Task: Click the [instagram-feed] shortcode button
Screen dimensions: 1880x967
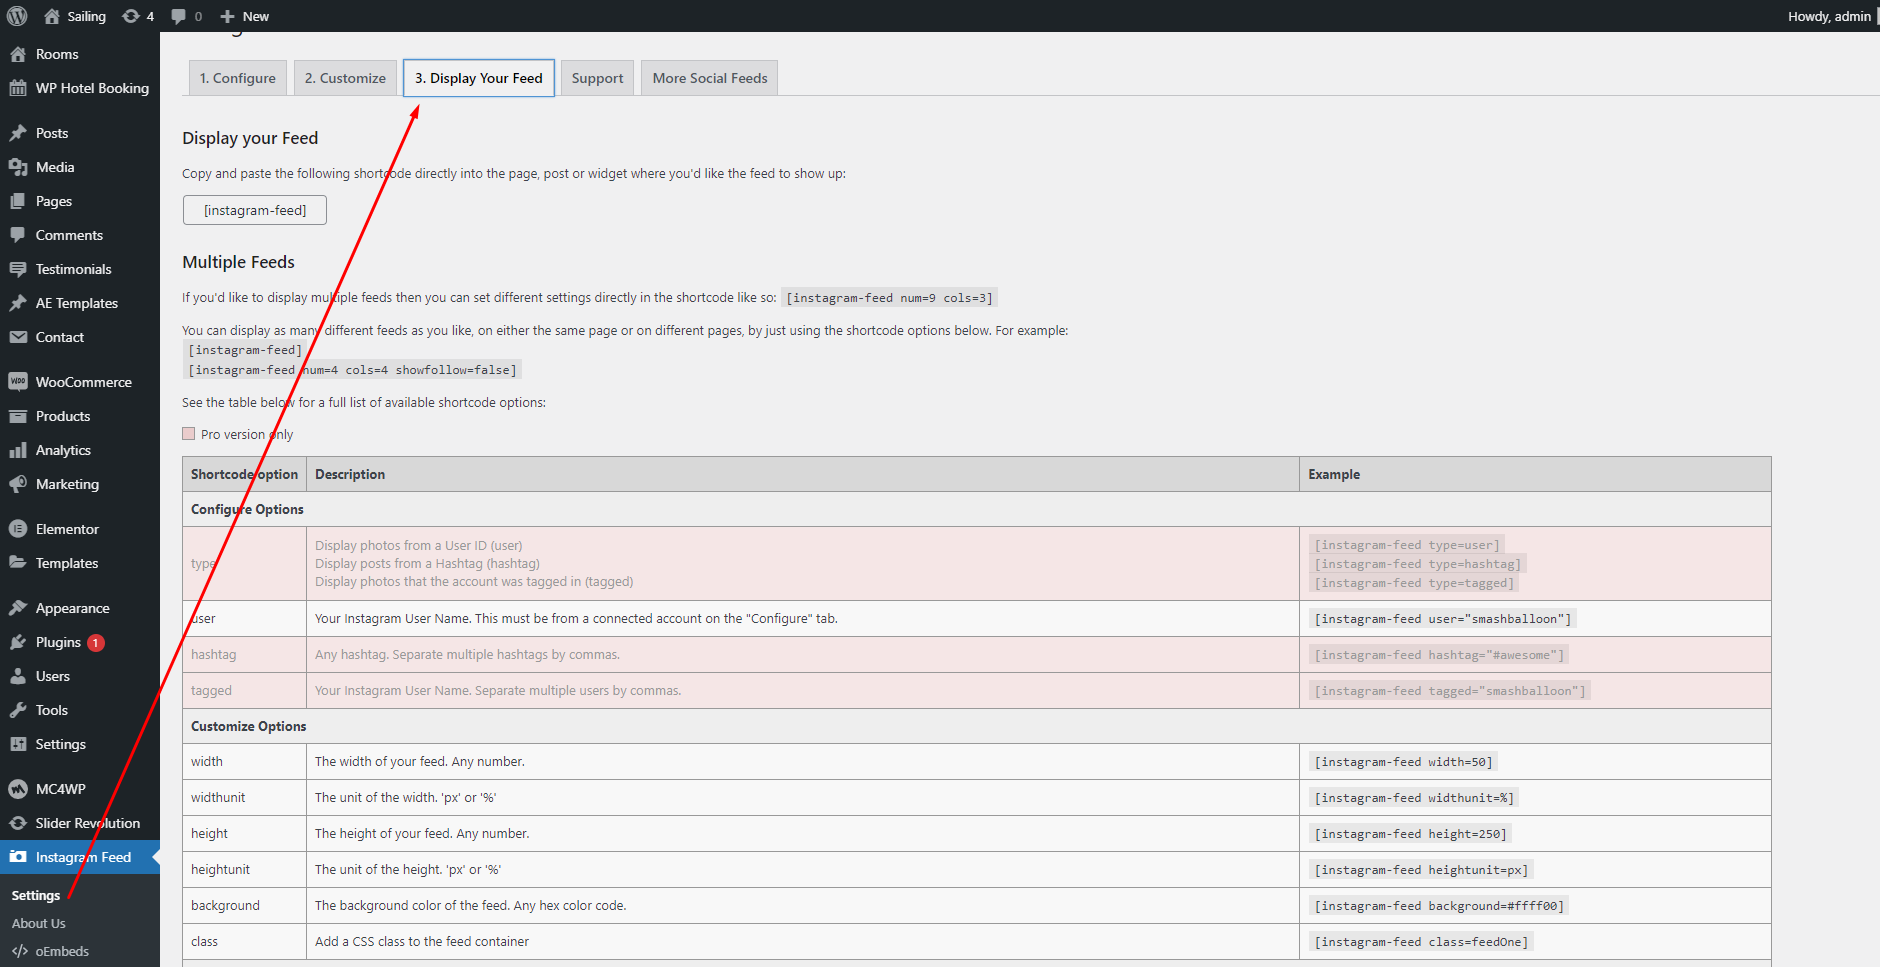Action: 254,210
